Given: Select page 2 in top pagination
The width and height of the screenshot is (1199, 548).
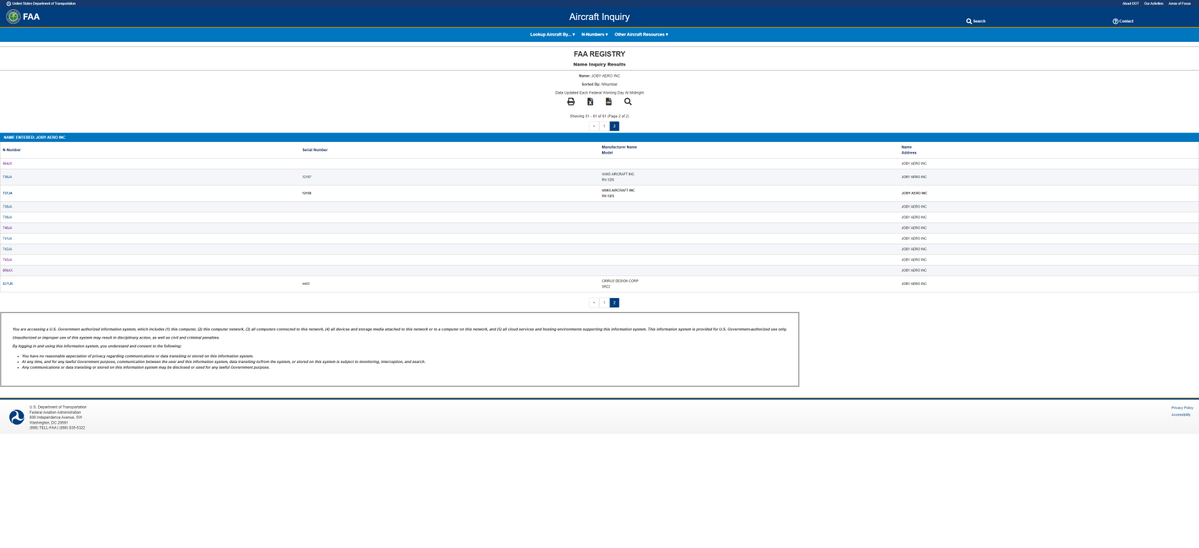Looking at the screenshot, I should [614, 126].
